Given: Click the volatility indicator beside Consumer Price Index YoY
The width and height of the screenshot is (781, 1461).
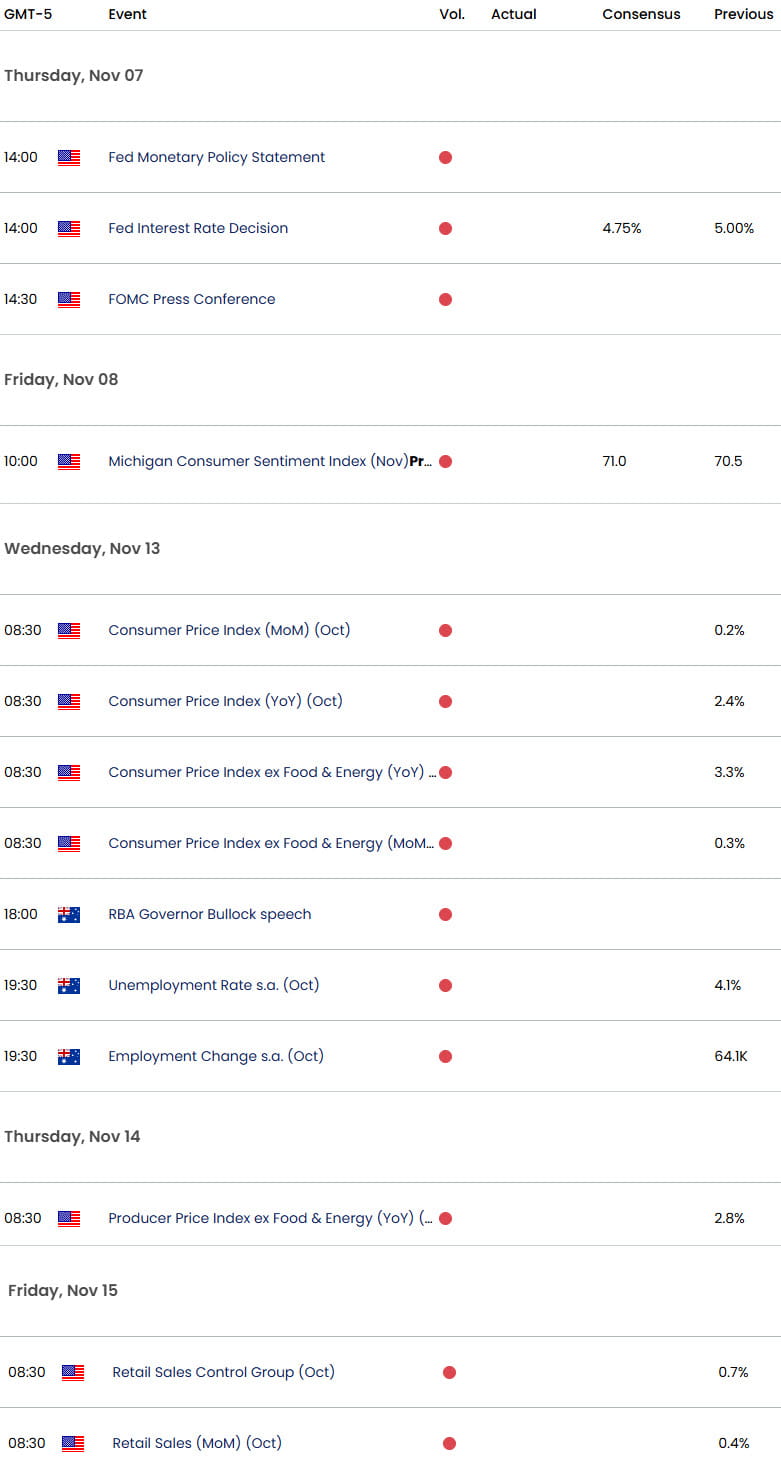Looking at the screenshot, I should tap(445, 701).
